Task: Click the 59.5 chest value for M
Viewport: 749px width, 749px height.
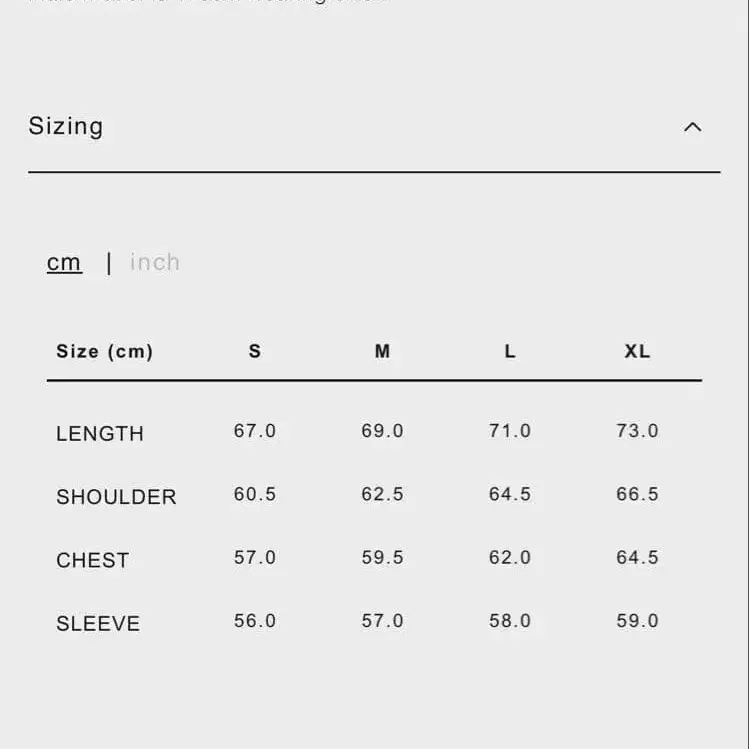Action: tap(382, 557)
